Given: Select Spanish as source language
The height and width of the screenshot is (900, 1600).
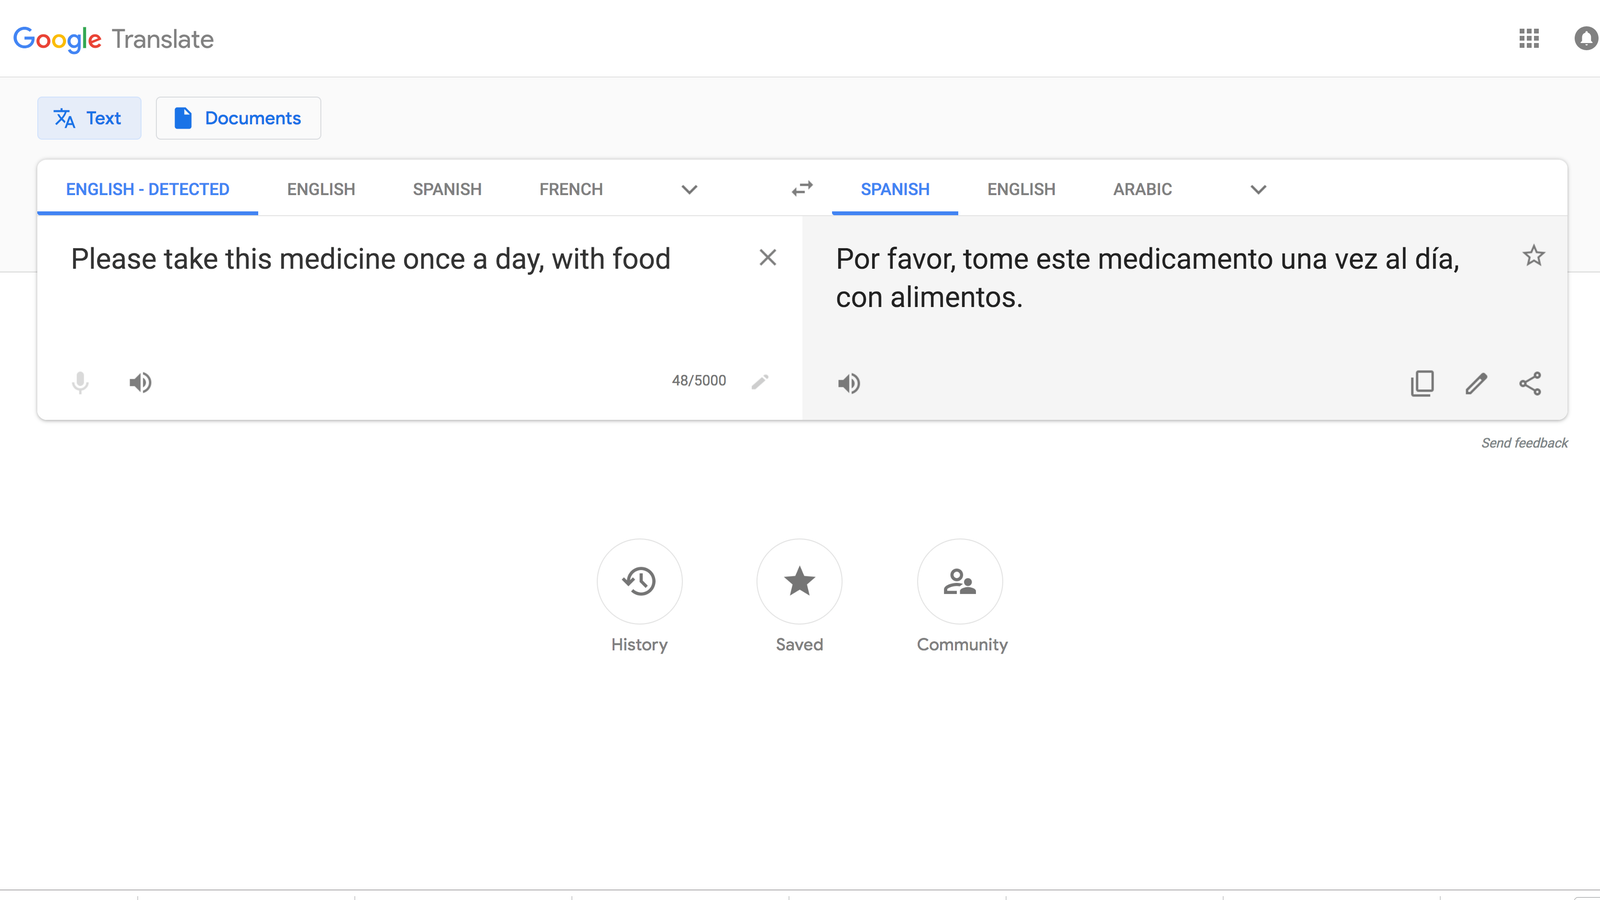Looking at the screenshot, I should (x=447, y=189).
